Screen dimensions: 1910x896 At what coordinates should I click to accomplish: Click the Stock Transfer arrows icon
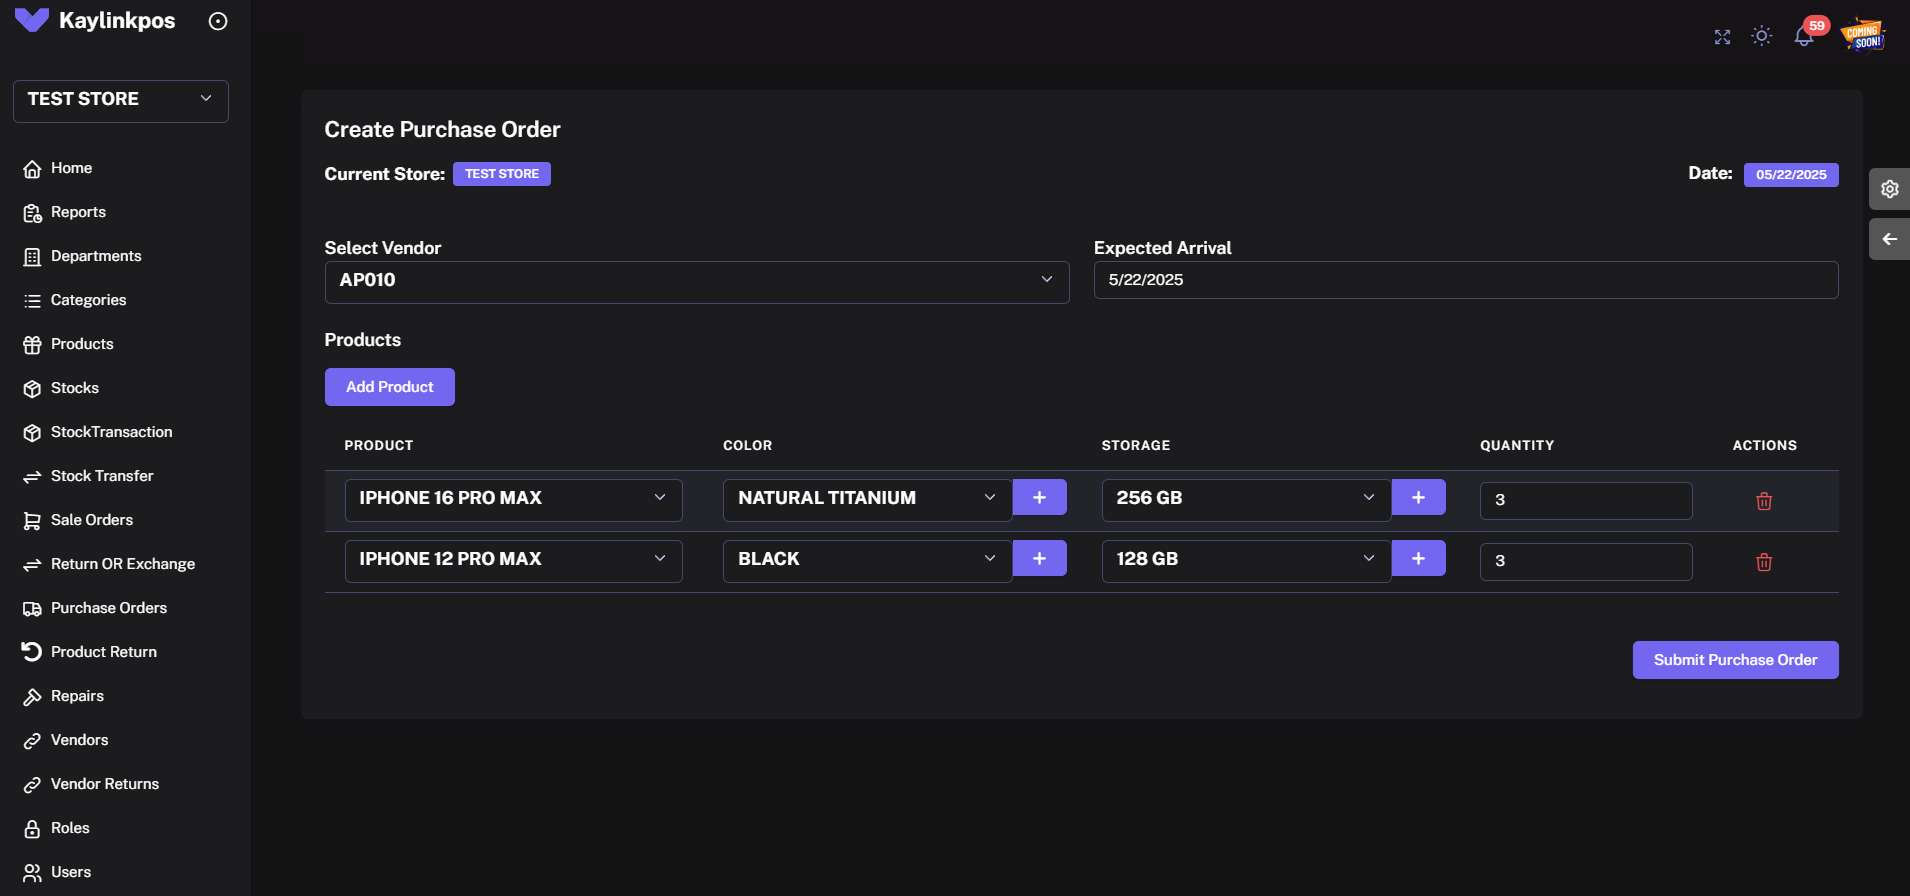(x=32, y=477)
